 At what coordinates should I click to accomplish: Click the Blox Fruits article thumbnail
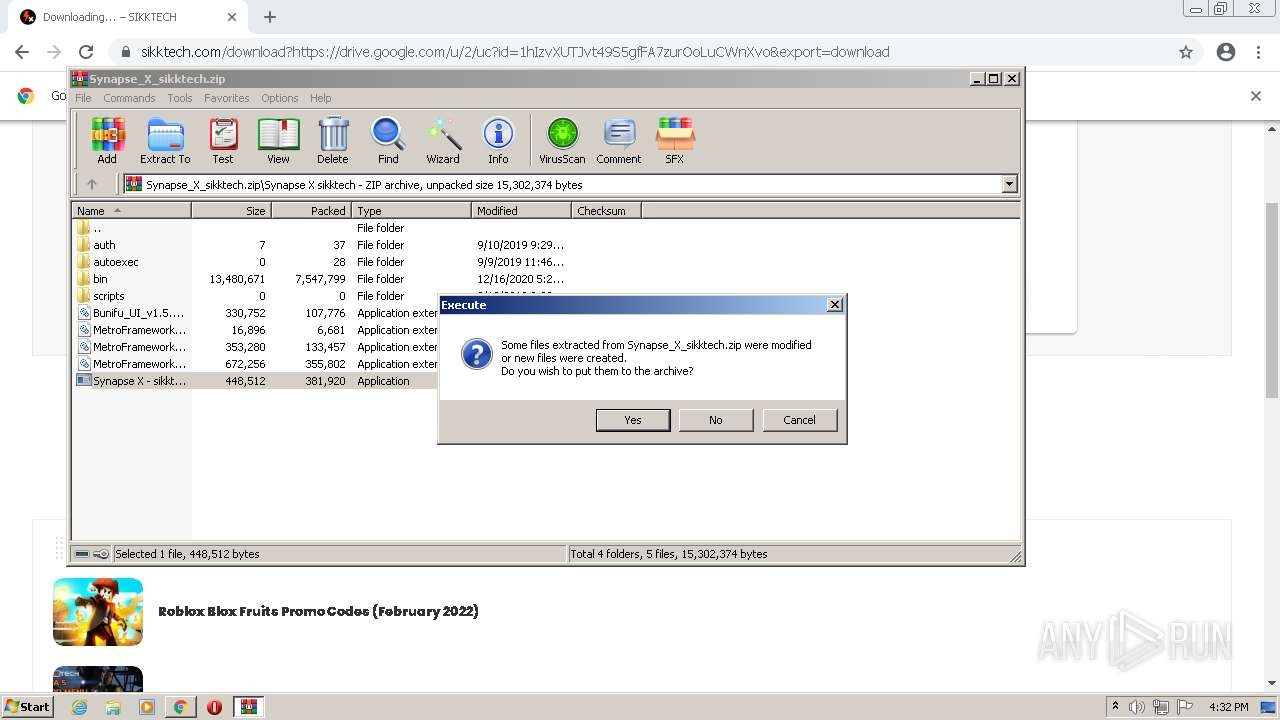(98, 612)
